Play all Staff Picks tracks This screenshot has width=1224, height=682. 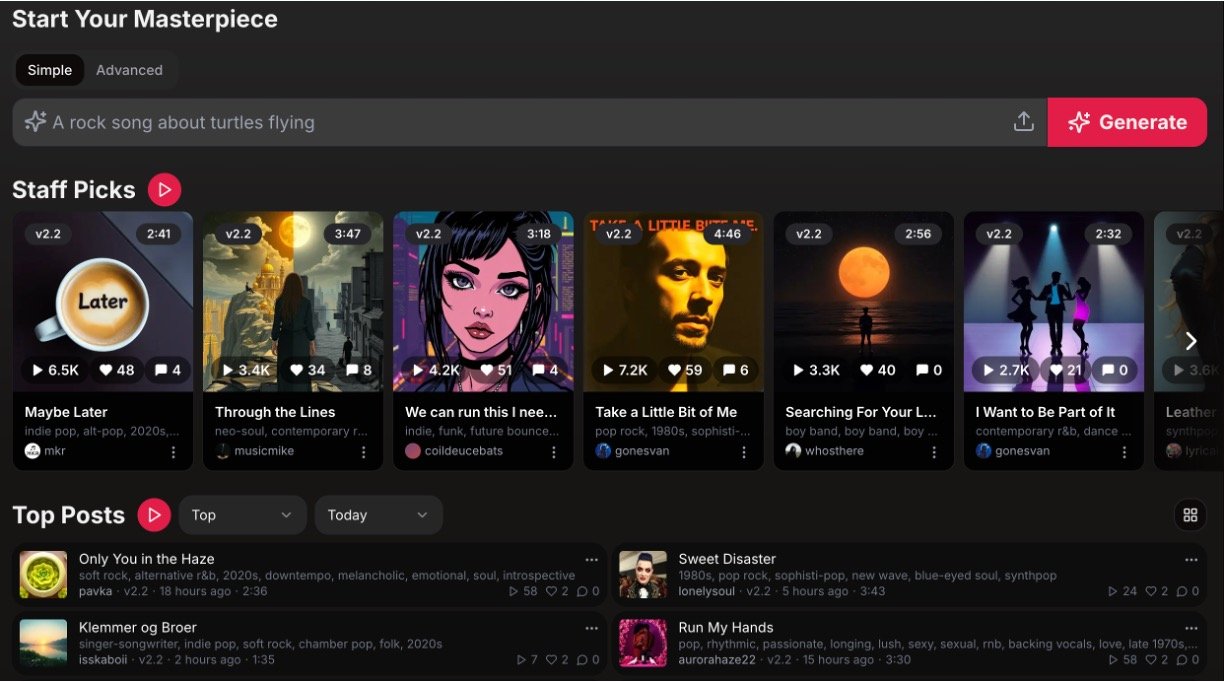tap(164, 189)
